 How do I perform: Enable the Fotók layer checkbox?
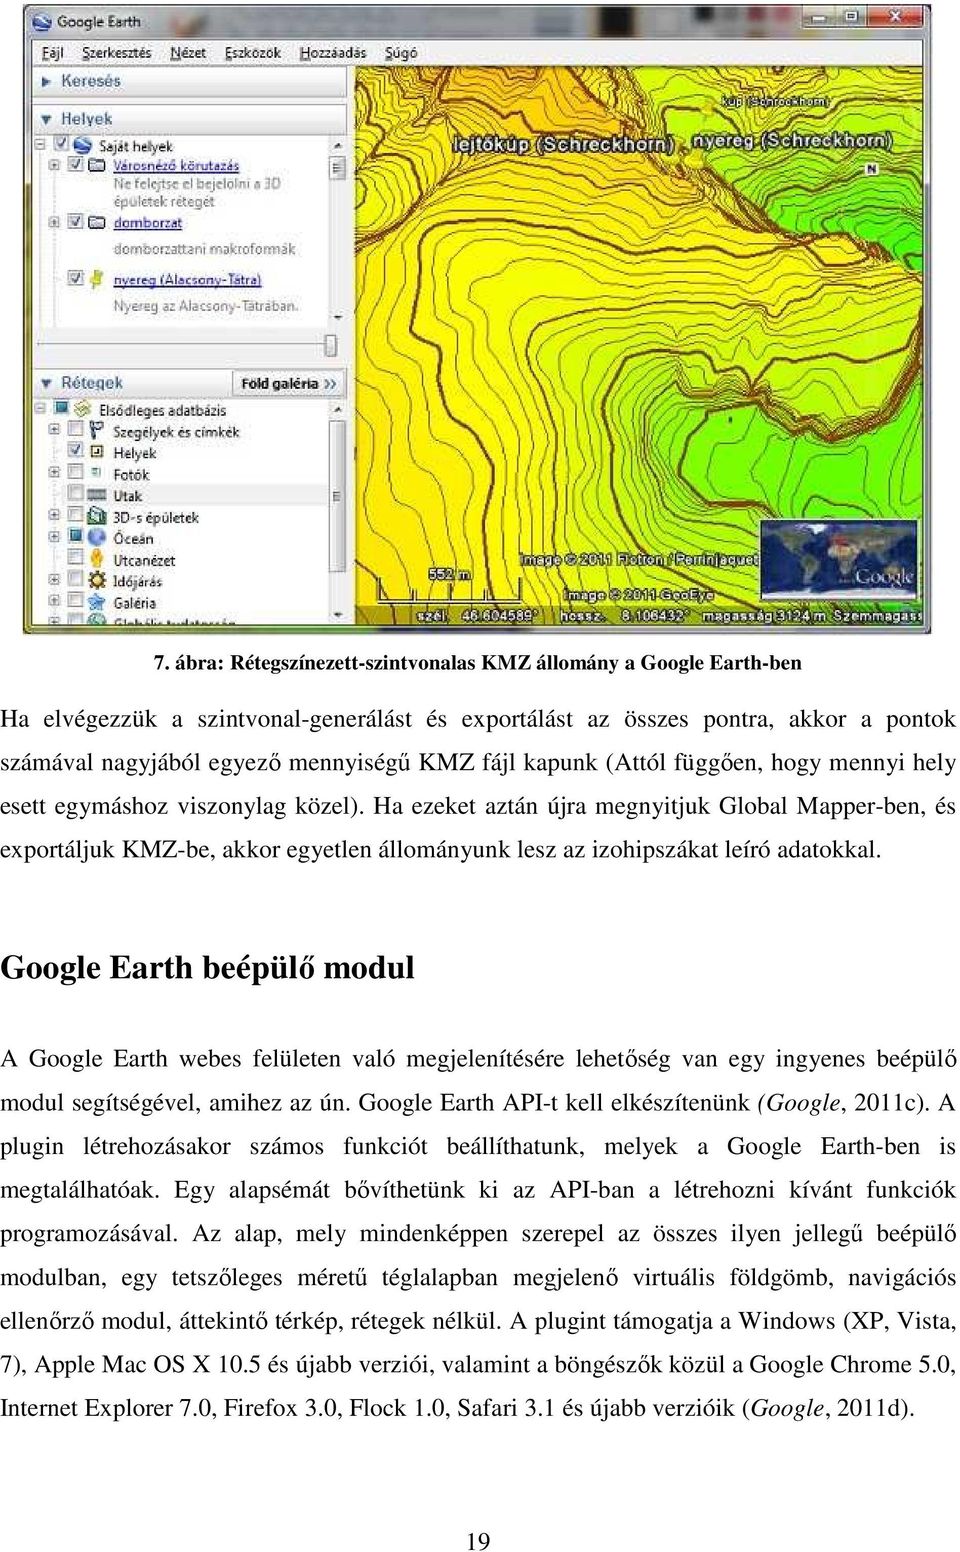pyautogui.click(x=75, y=473)
